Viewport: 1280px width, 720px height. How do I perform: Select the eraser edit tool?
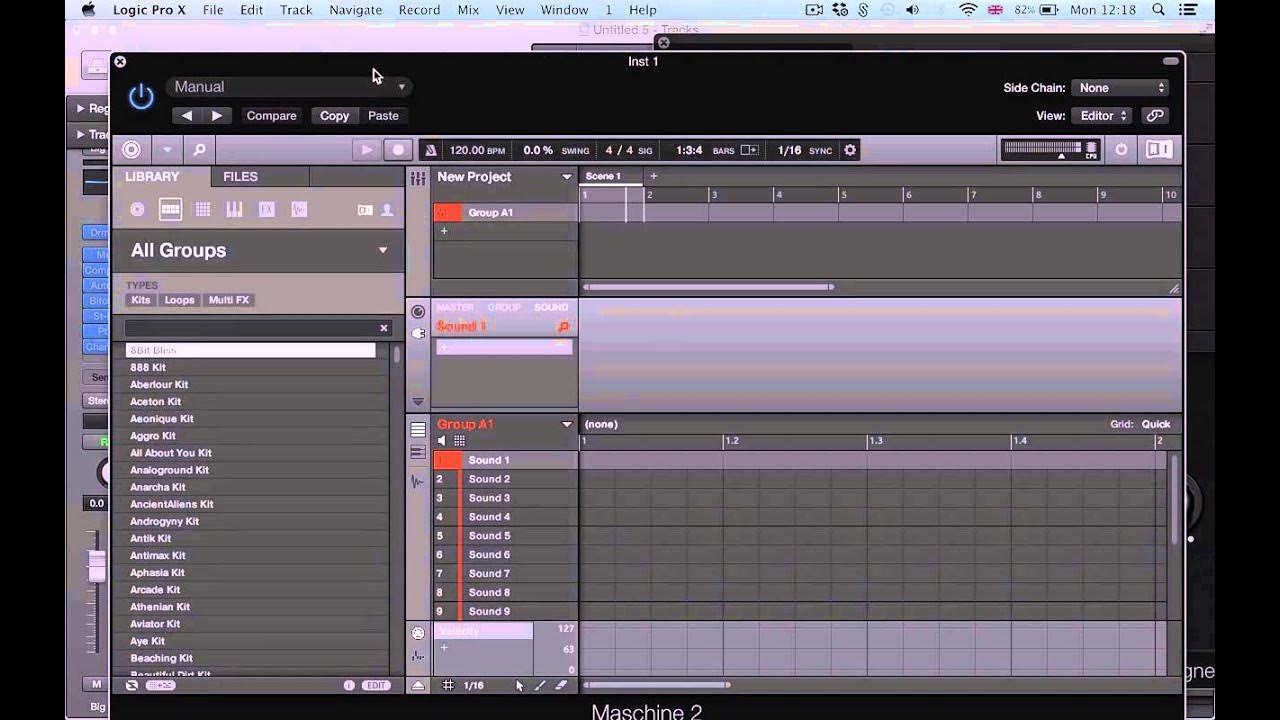pos(561,685)
